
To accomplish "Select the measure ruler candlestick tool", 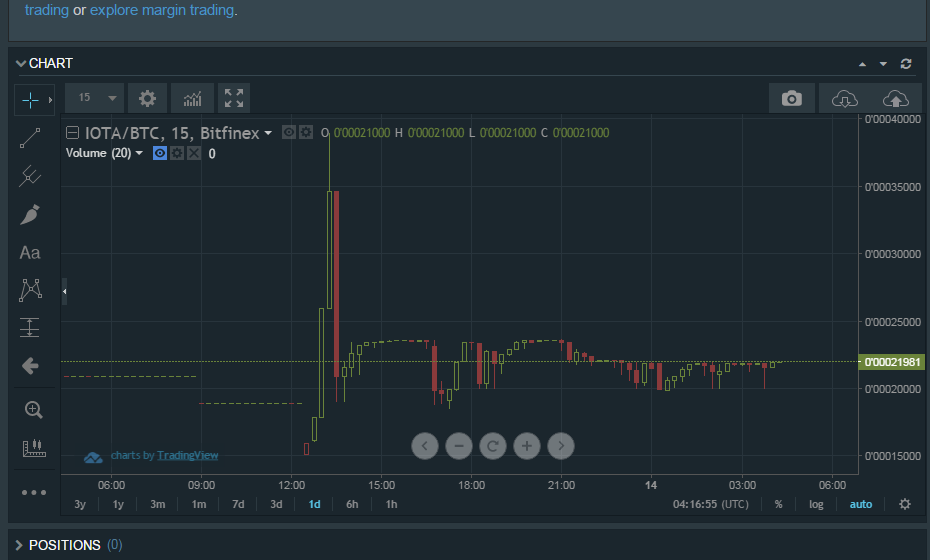I will click(x=34, y=448).
